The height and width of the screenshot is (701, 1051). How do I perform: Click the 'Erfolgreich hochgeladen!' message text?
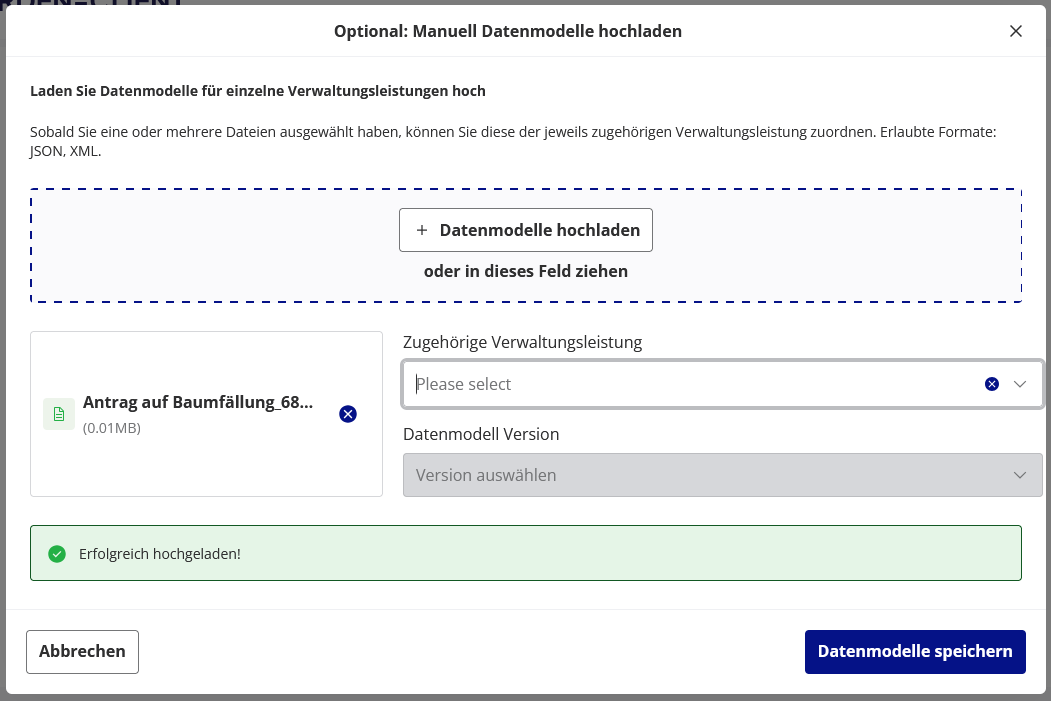[x=160, y=553]
